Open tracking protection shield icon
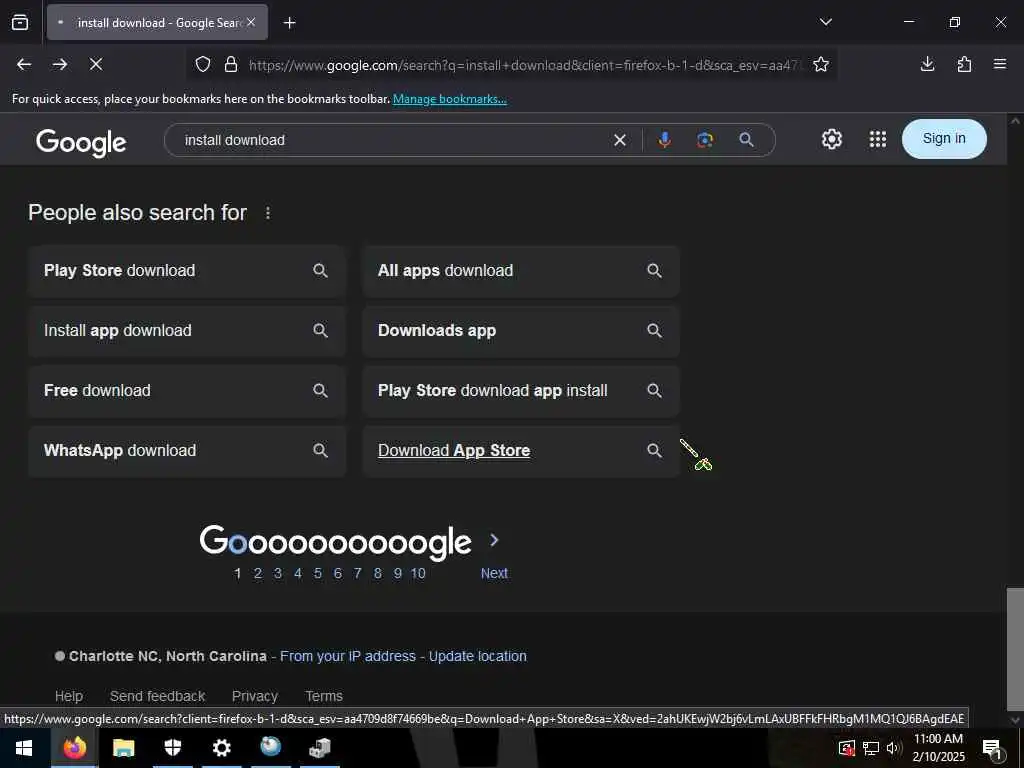Image resolution: width=1024 pixels, height=768 pixels. coord(203,64)
